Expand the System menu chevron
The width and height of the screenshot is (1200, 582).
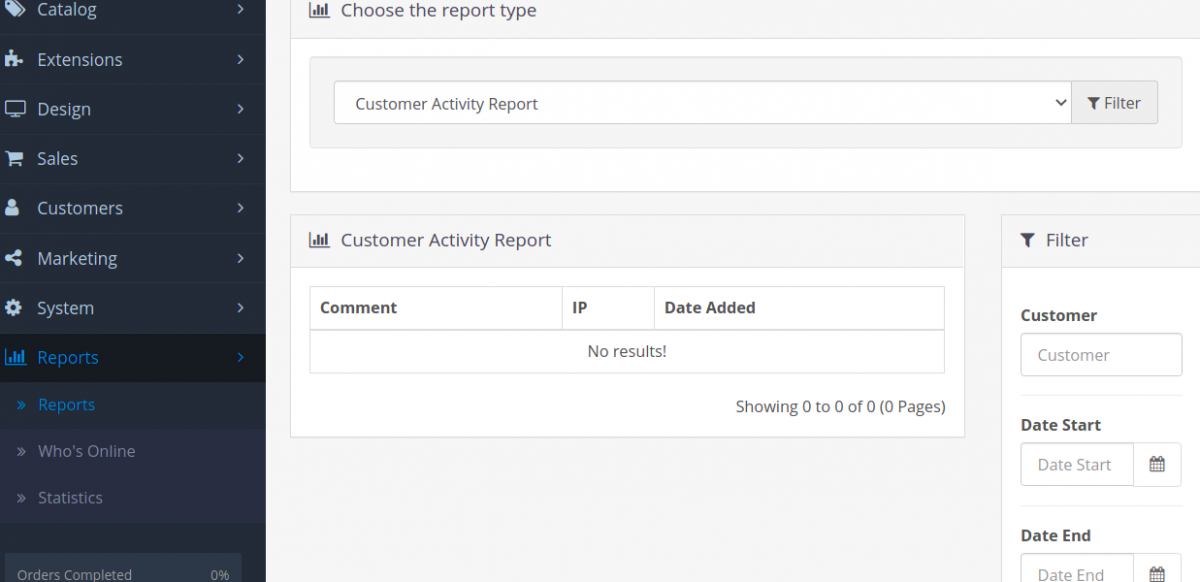coord(240,308)
